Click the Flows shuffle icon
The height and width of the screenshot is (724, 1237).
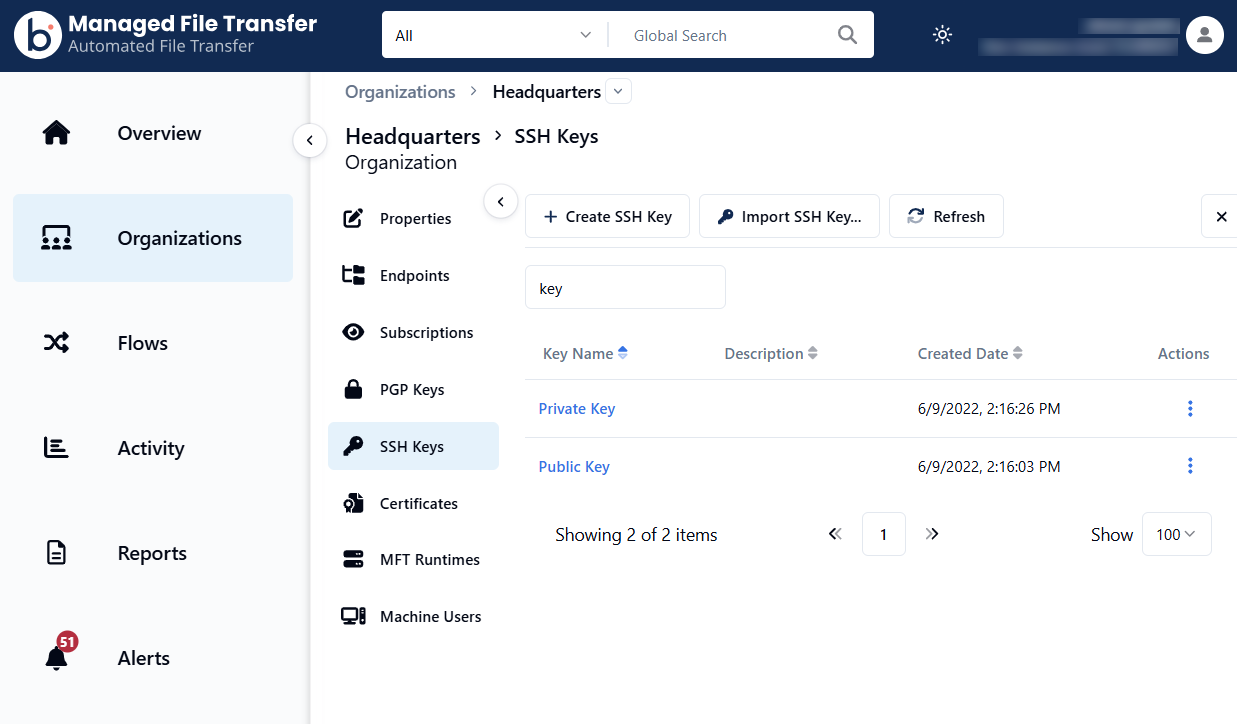(56, 343)
